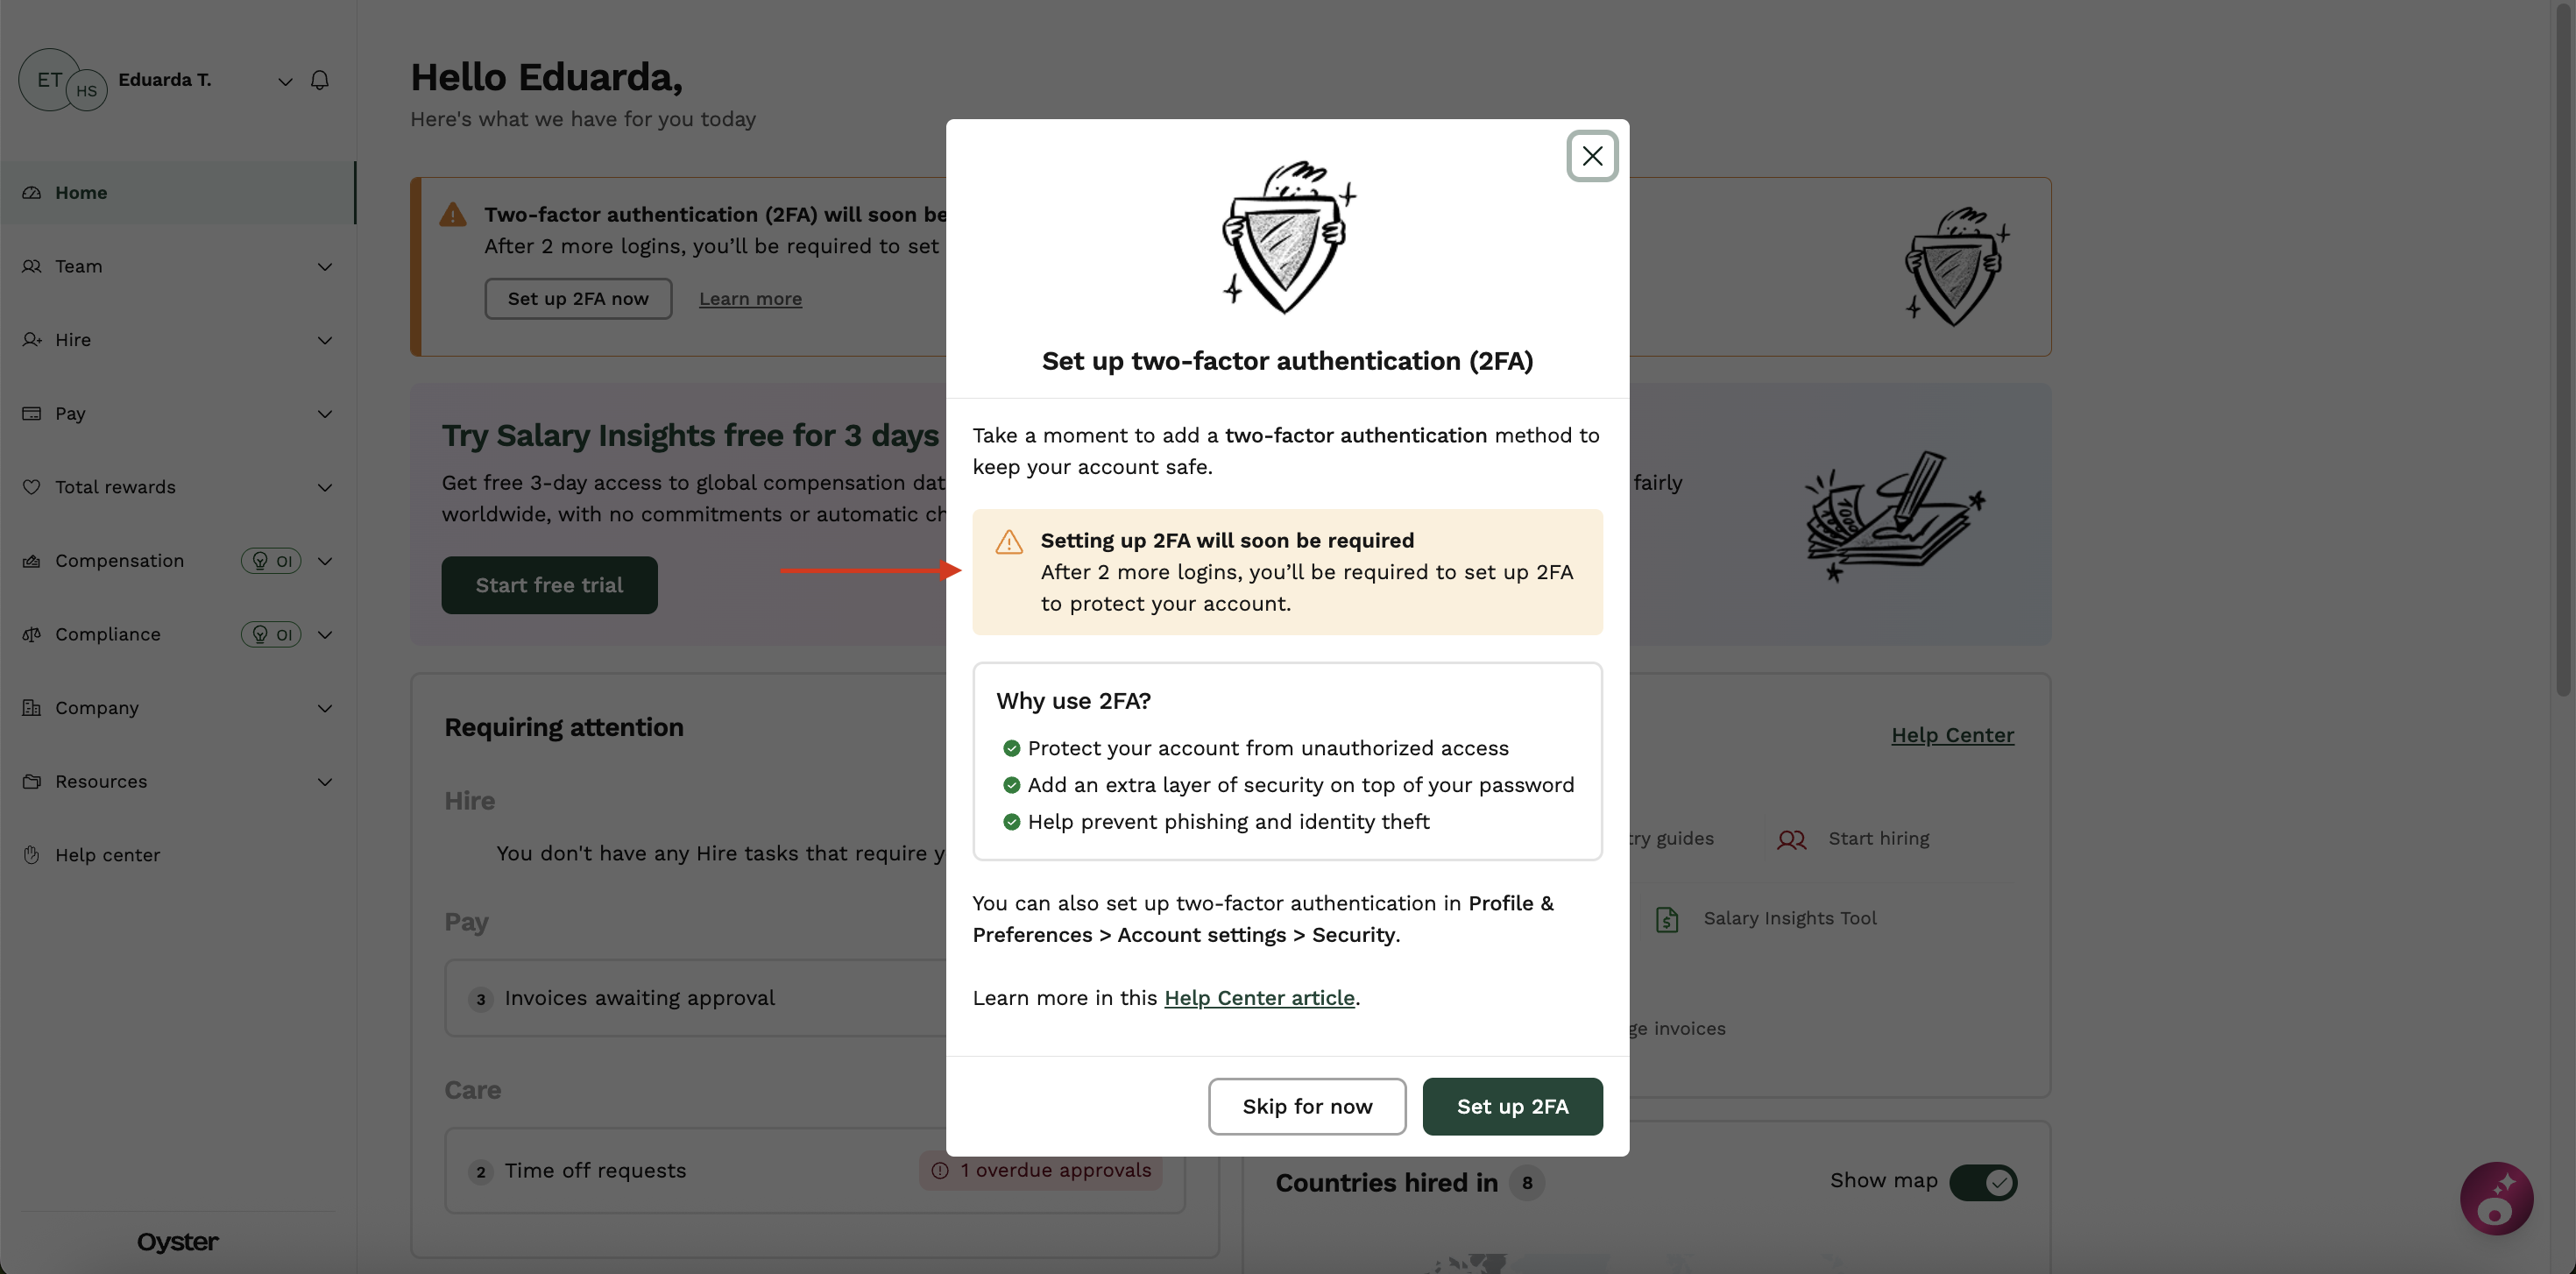Click the Team icon in the sidebar

32,266
